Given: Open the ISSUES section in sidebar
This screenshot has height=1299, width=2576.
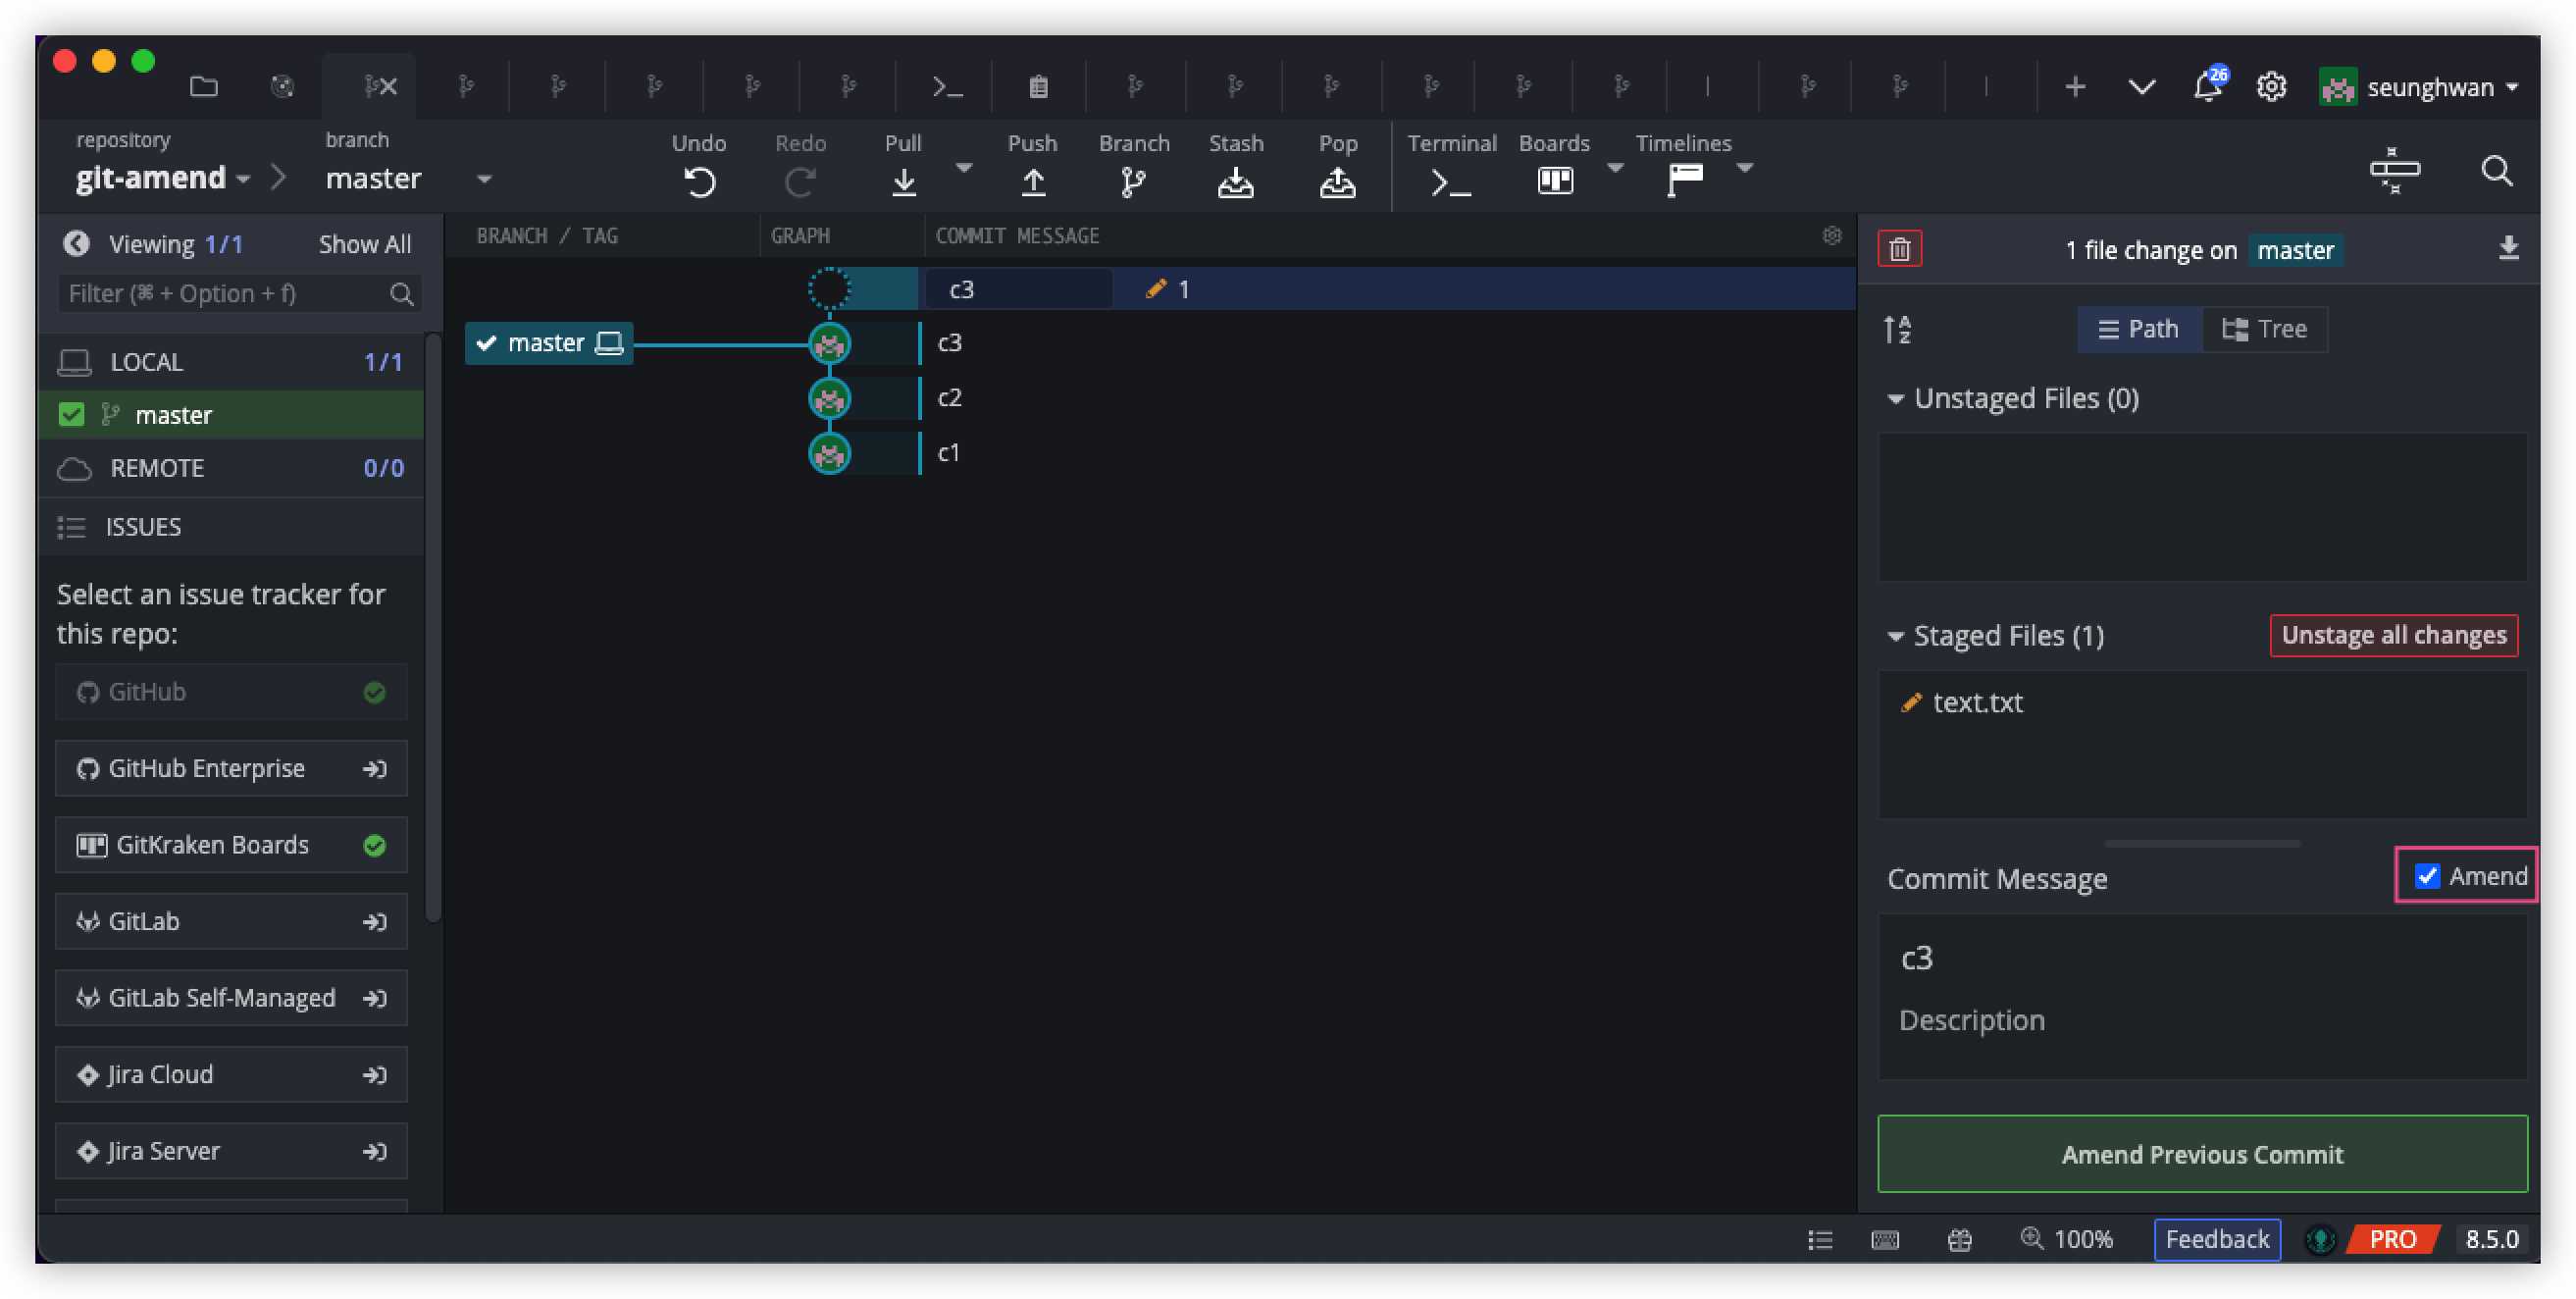Looking at the screenshot, I should point(143,527).
